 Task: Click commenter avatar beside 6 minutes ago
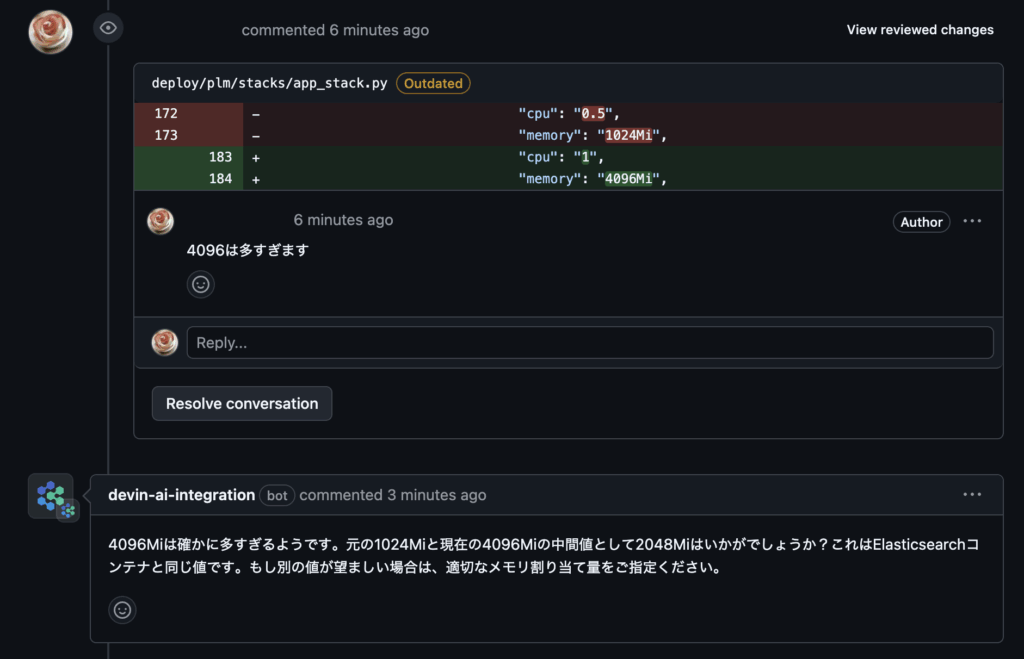(x=161, y=221)
